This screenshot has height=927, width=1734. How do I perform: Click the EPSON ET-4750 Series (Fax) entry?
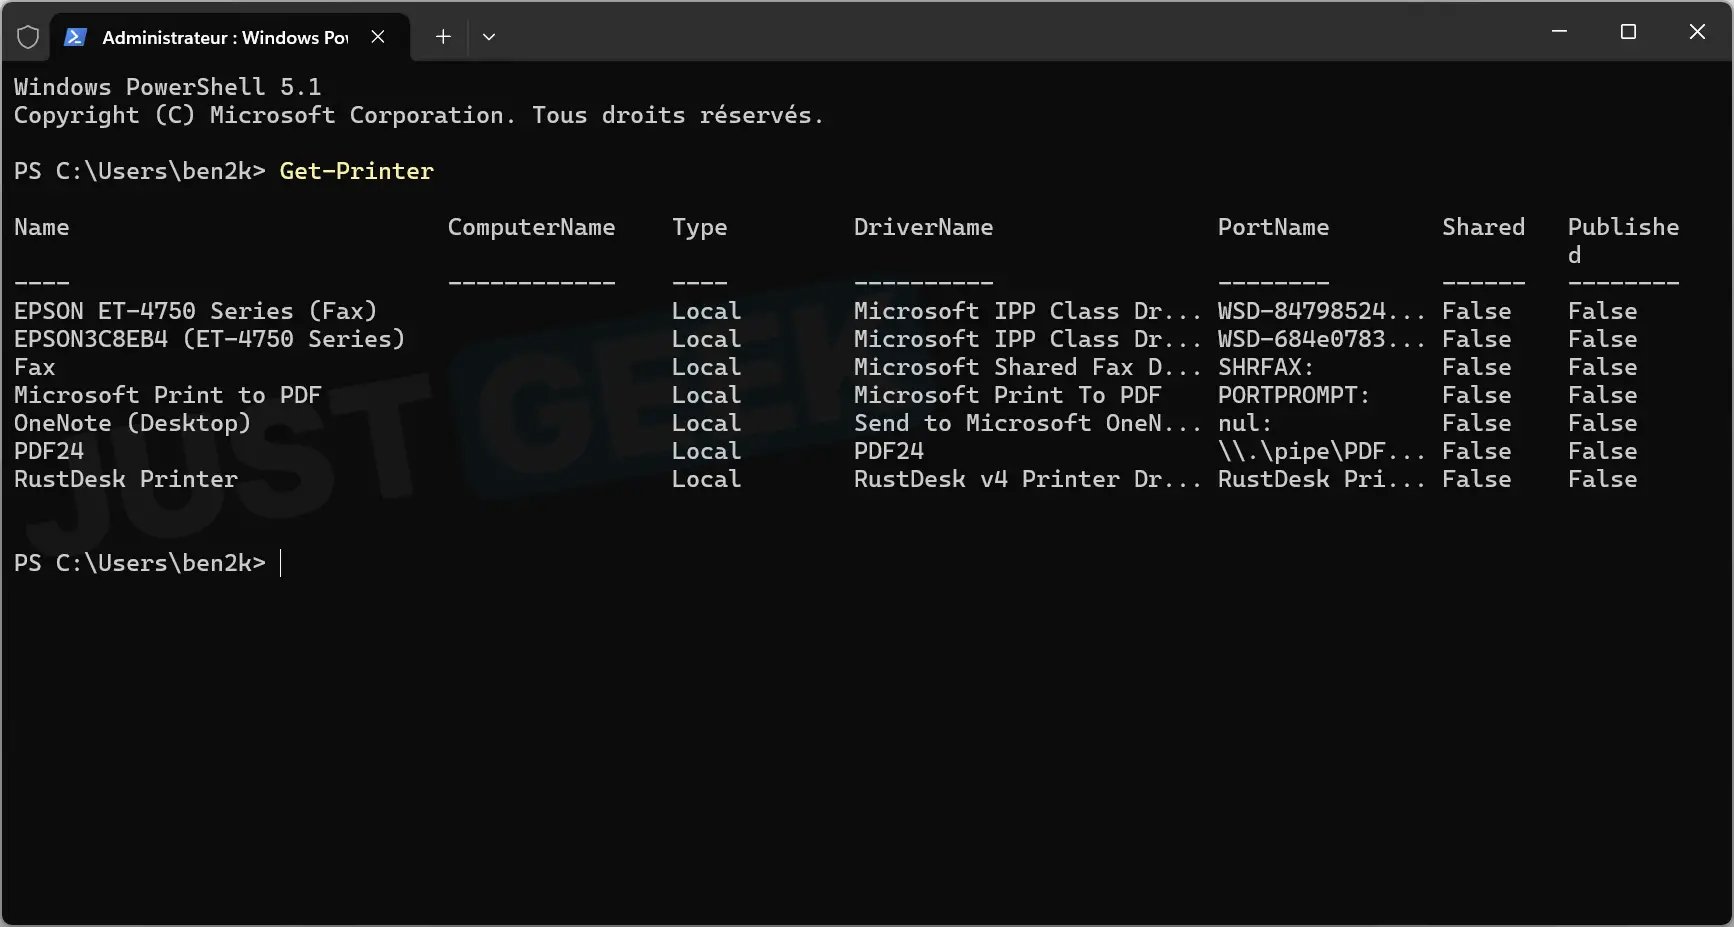point(195,311)
